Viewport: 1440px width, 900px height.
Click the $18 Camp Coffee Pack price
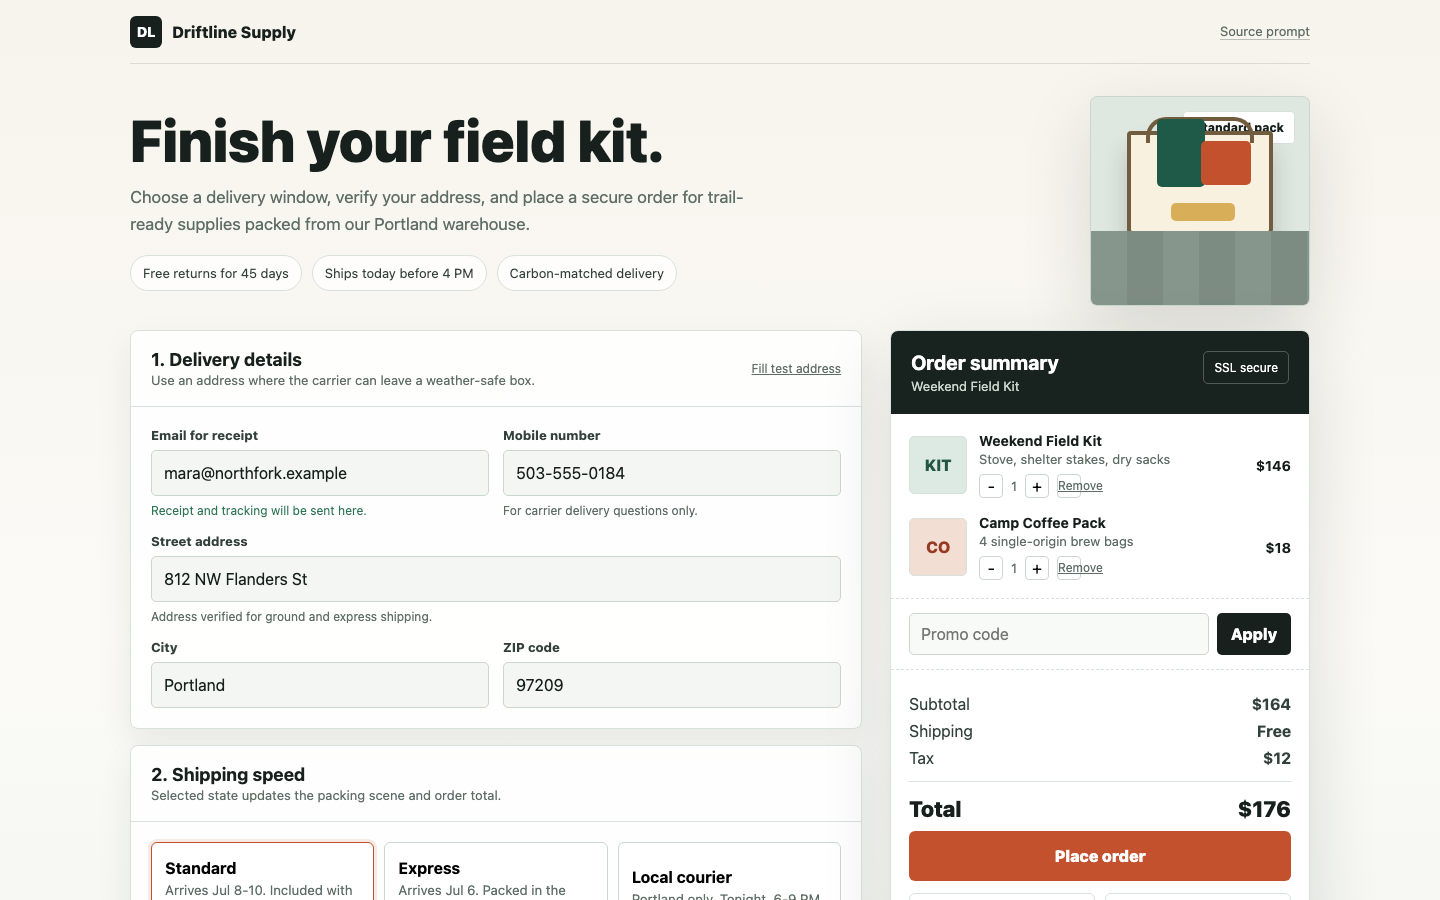[x=1278, y=548]
